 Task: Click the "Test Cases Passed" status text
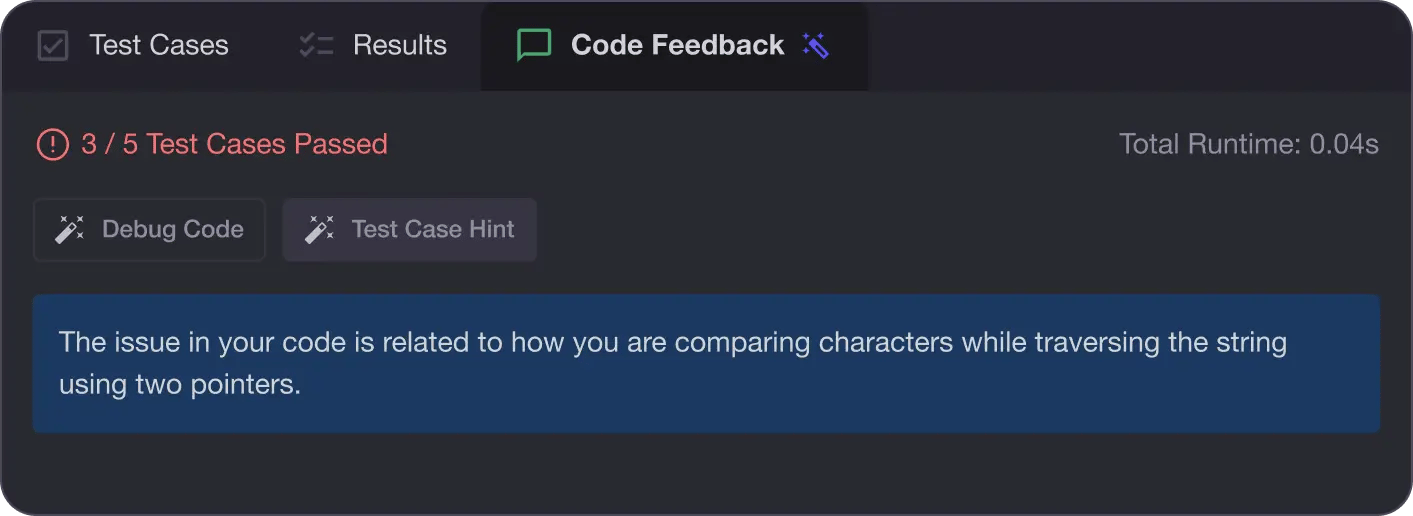[267, 145]
